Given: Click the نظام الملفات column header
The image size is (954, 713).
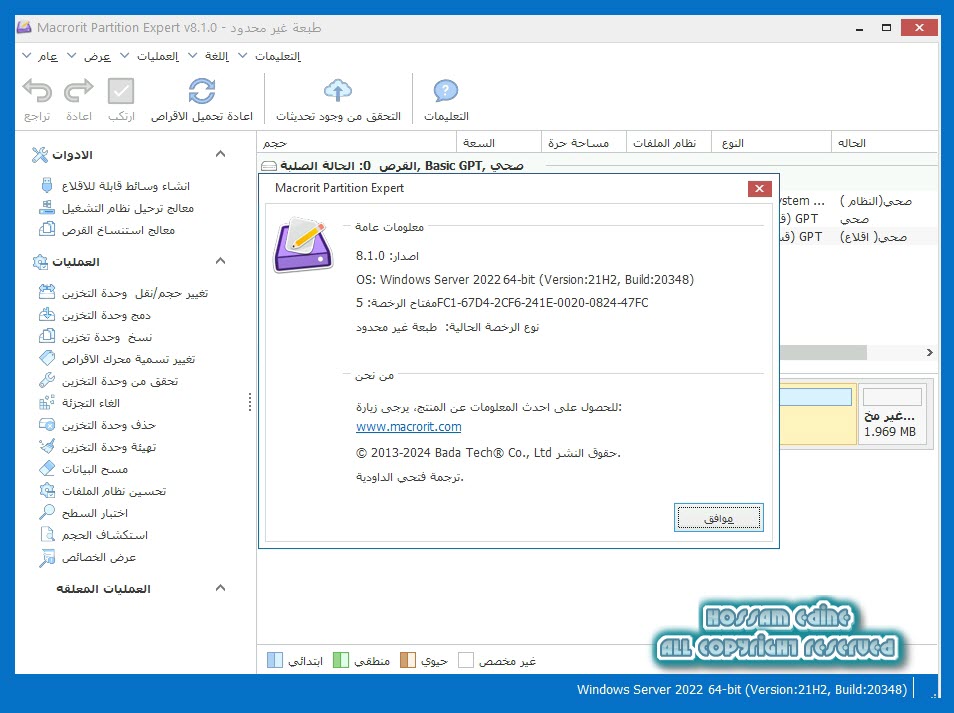Looking at the screenshot, I should (669, 143).
